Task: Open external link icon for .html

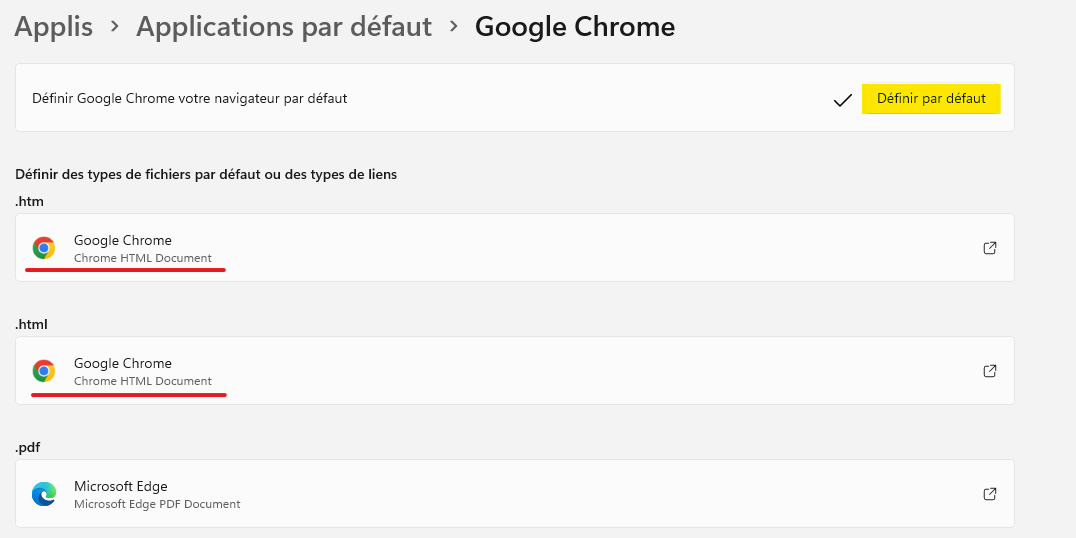Action: coord(990,371)
